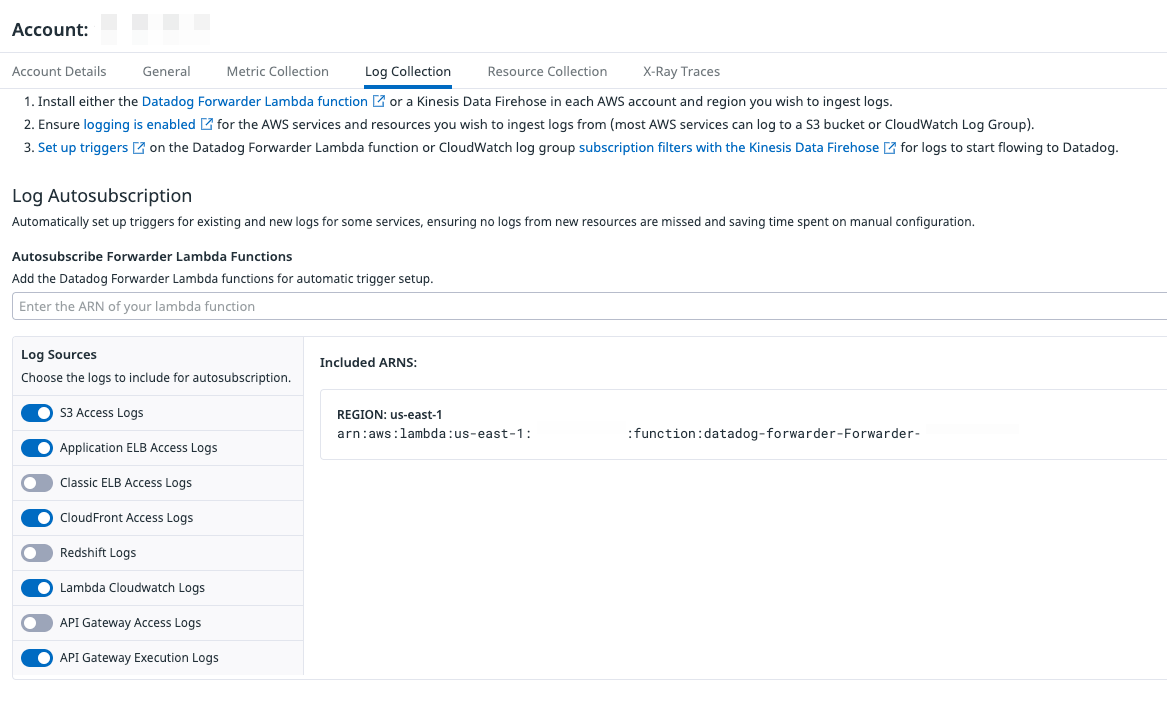
Task: Disable API Gateway Execution Logs
Action: click(36, 658)
